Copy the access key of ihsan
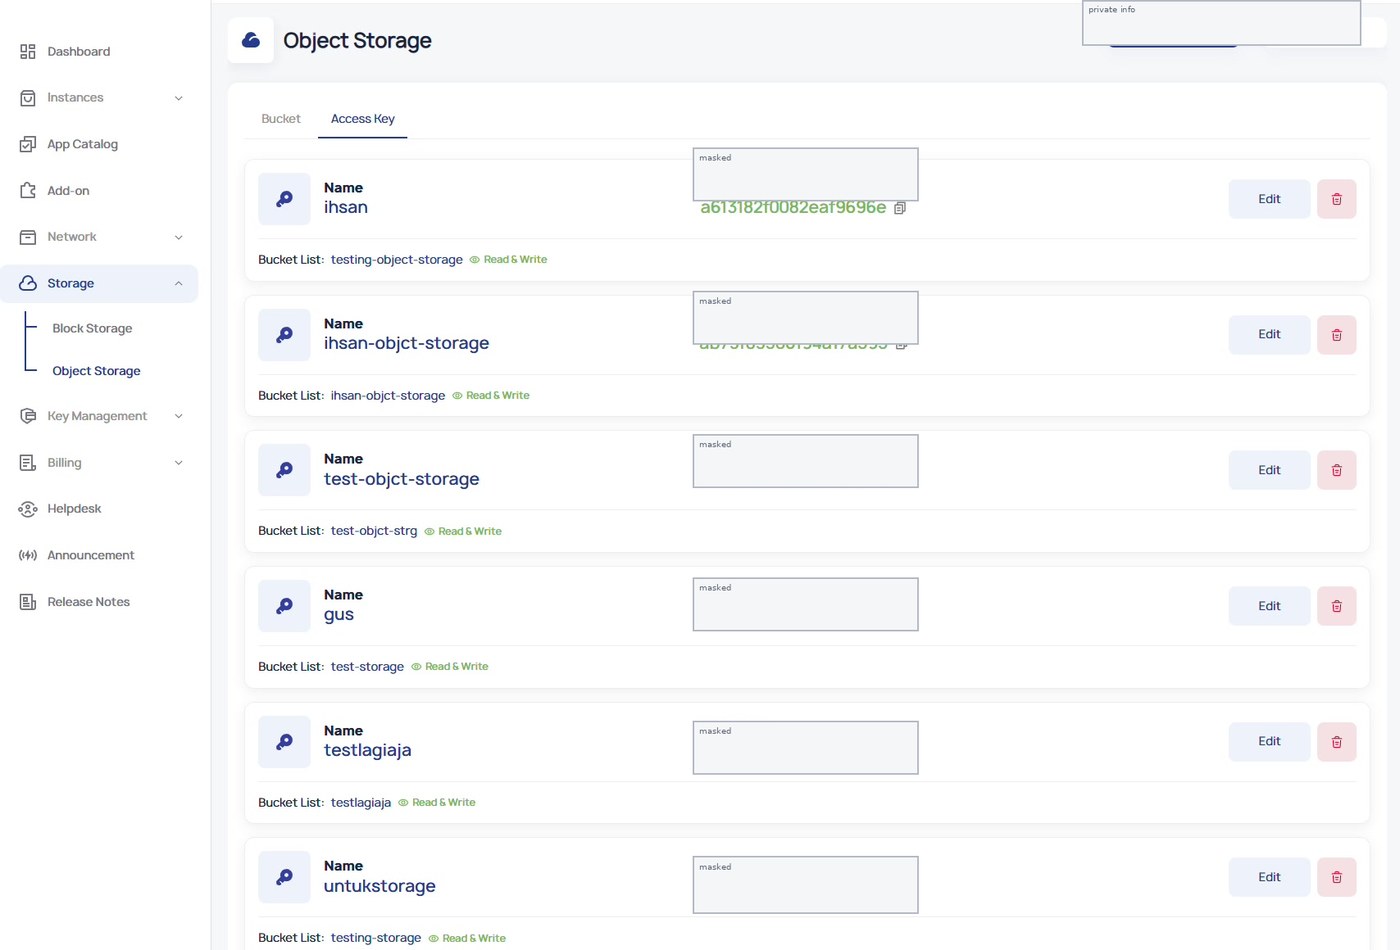 coord(900,208)
